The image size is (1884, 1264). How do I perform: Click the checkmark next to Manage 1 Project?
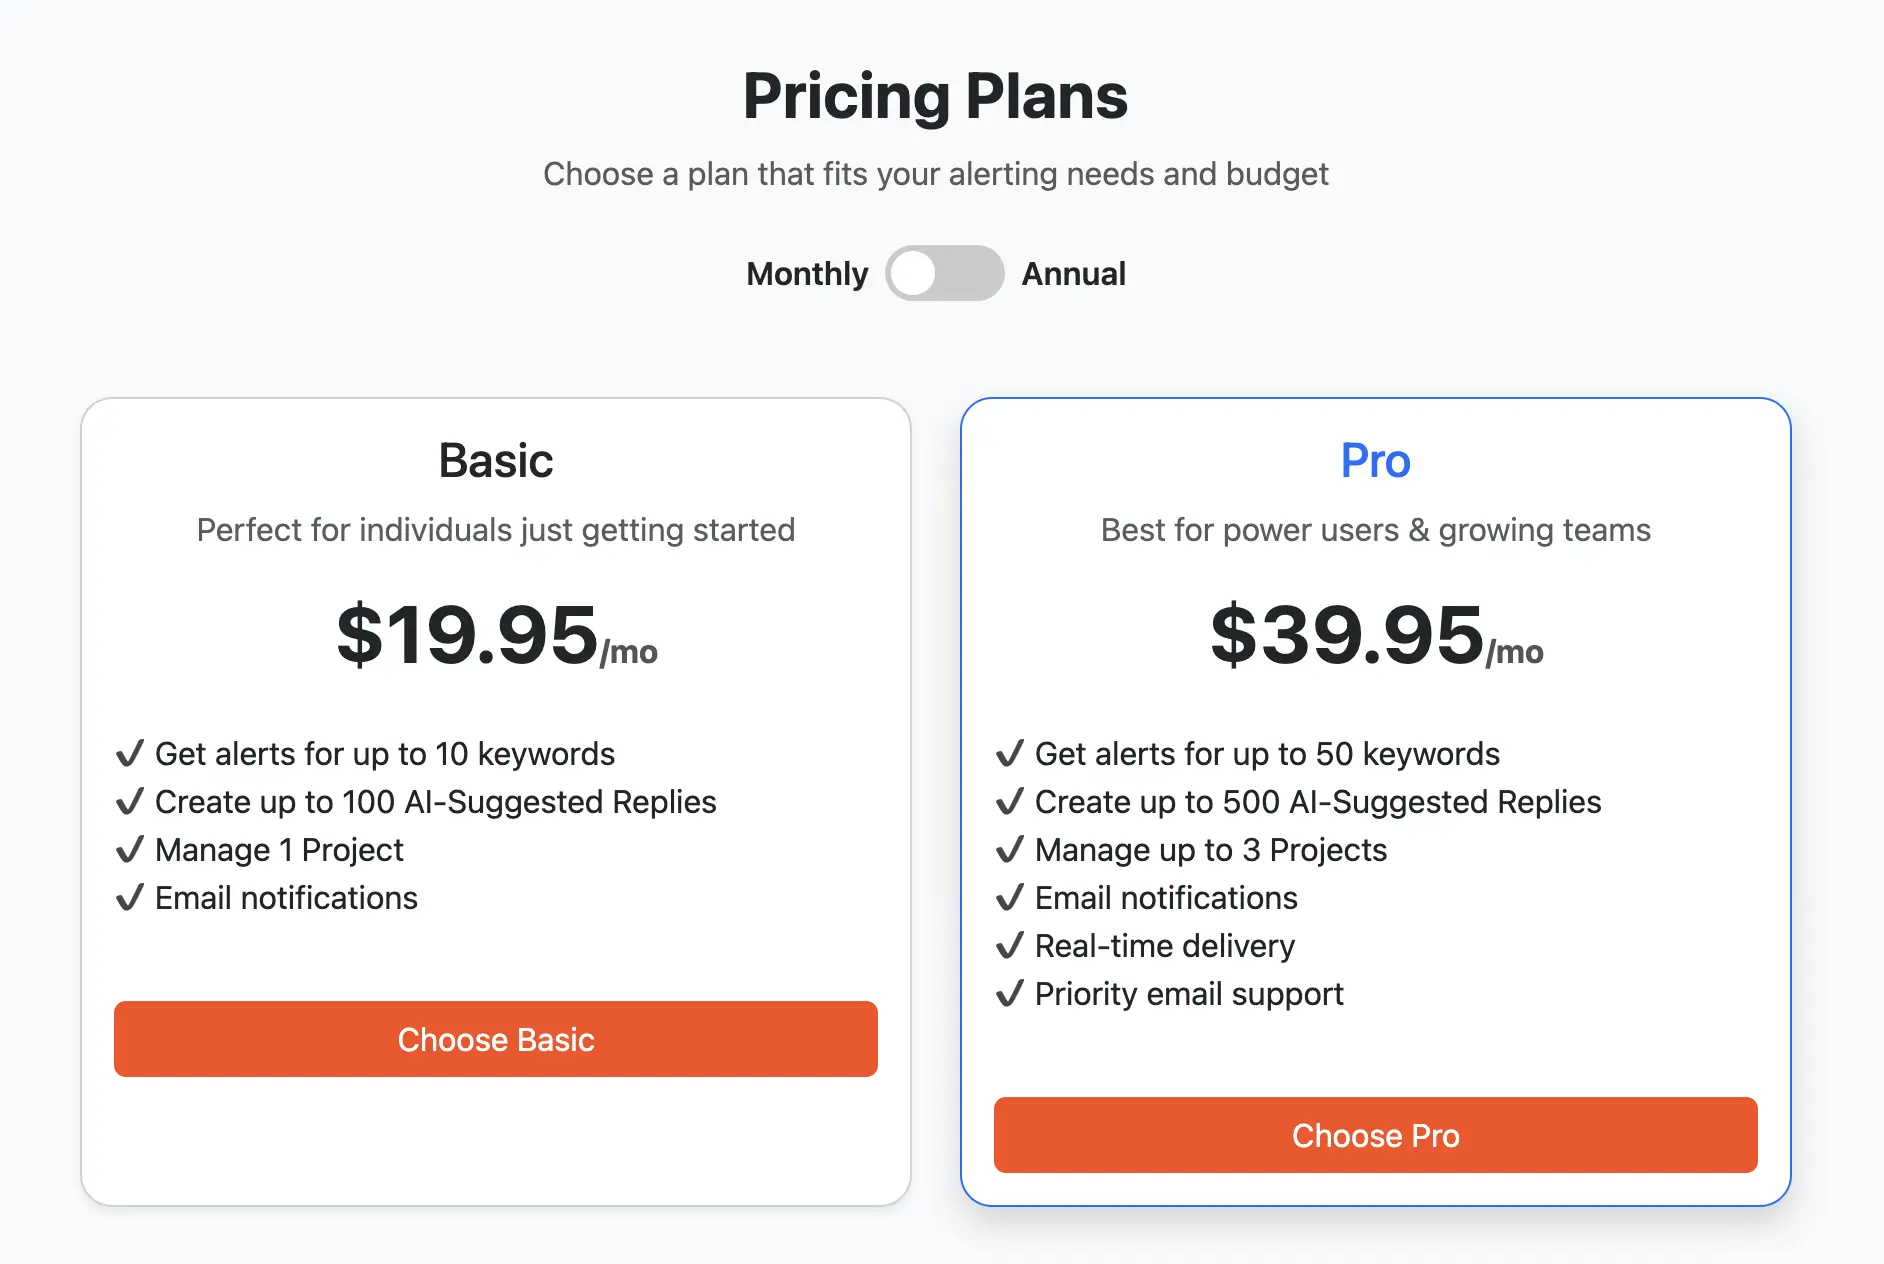click(130, 849)
